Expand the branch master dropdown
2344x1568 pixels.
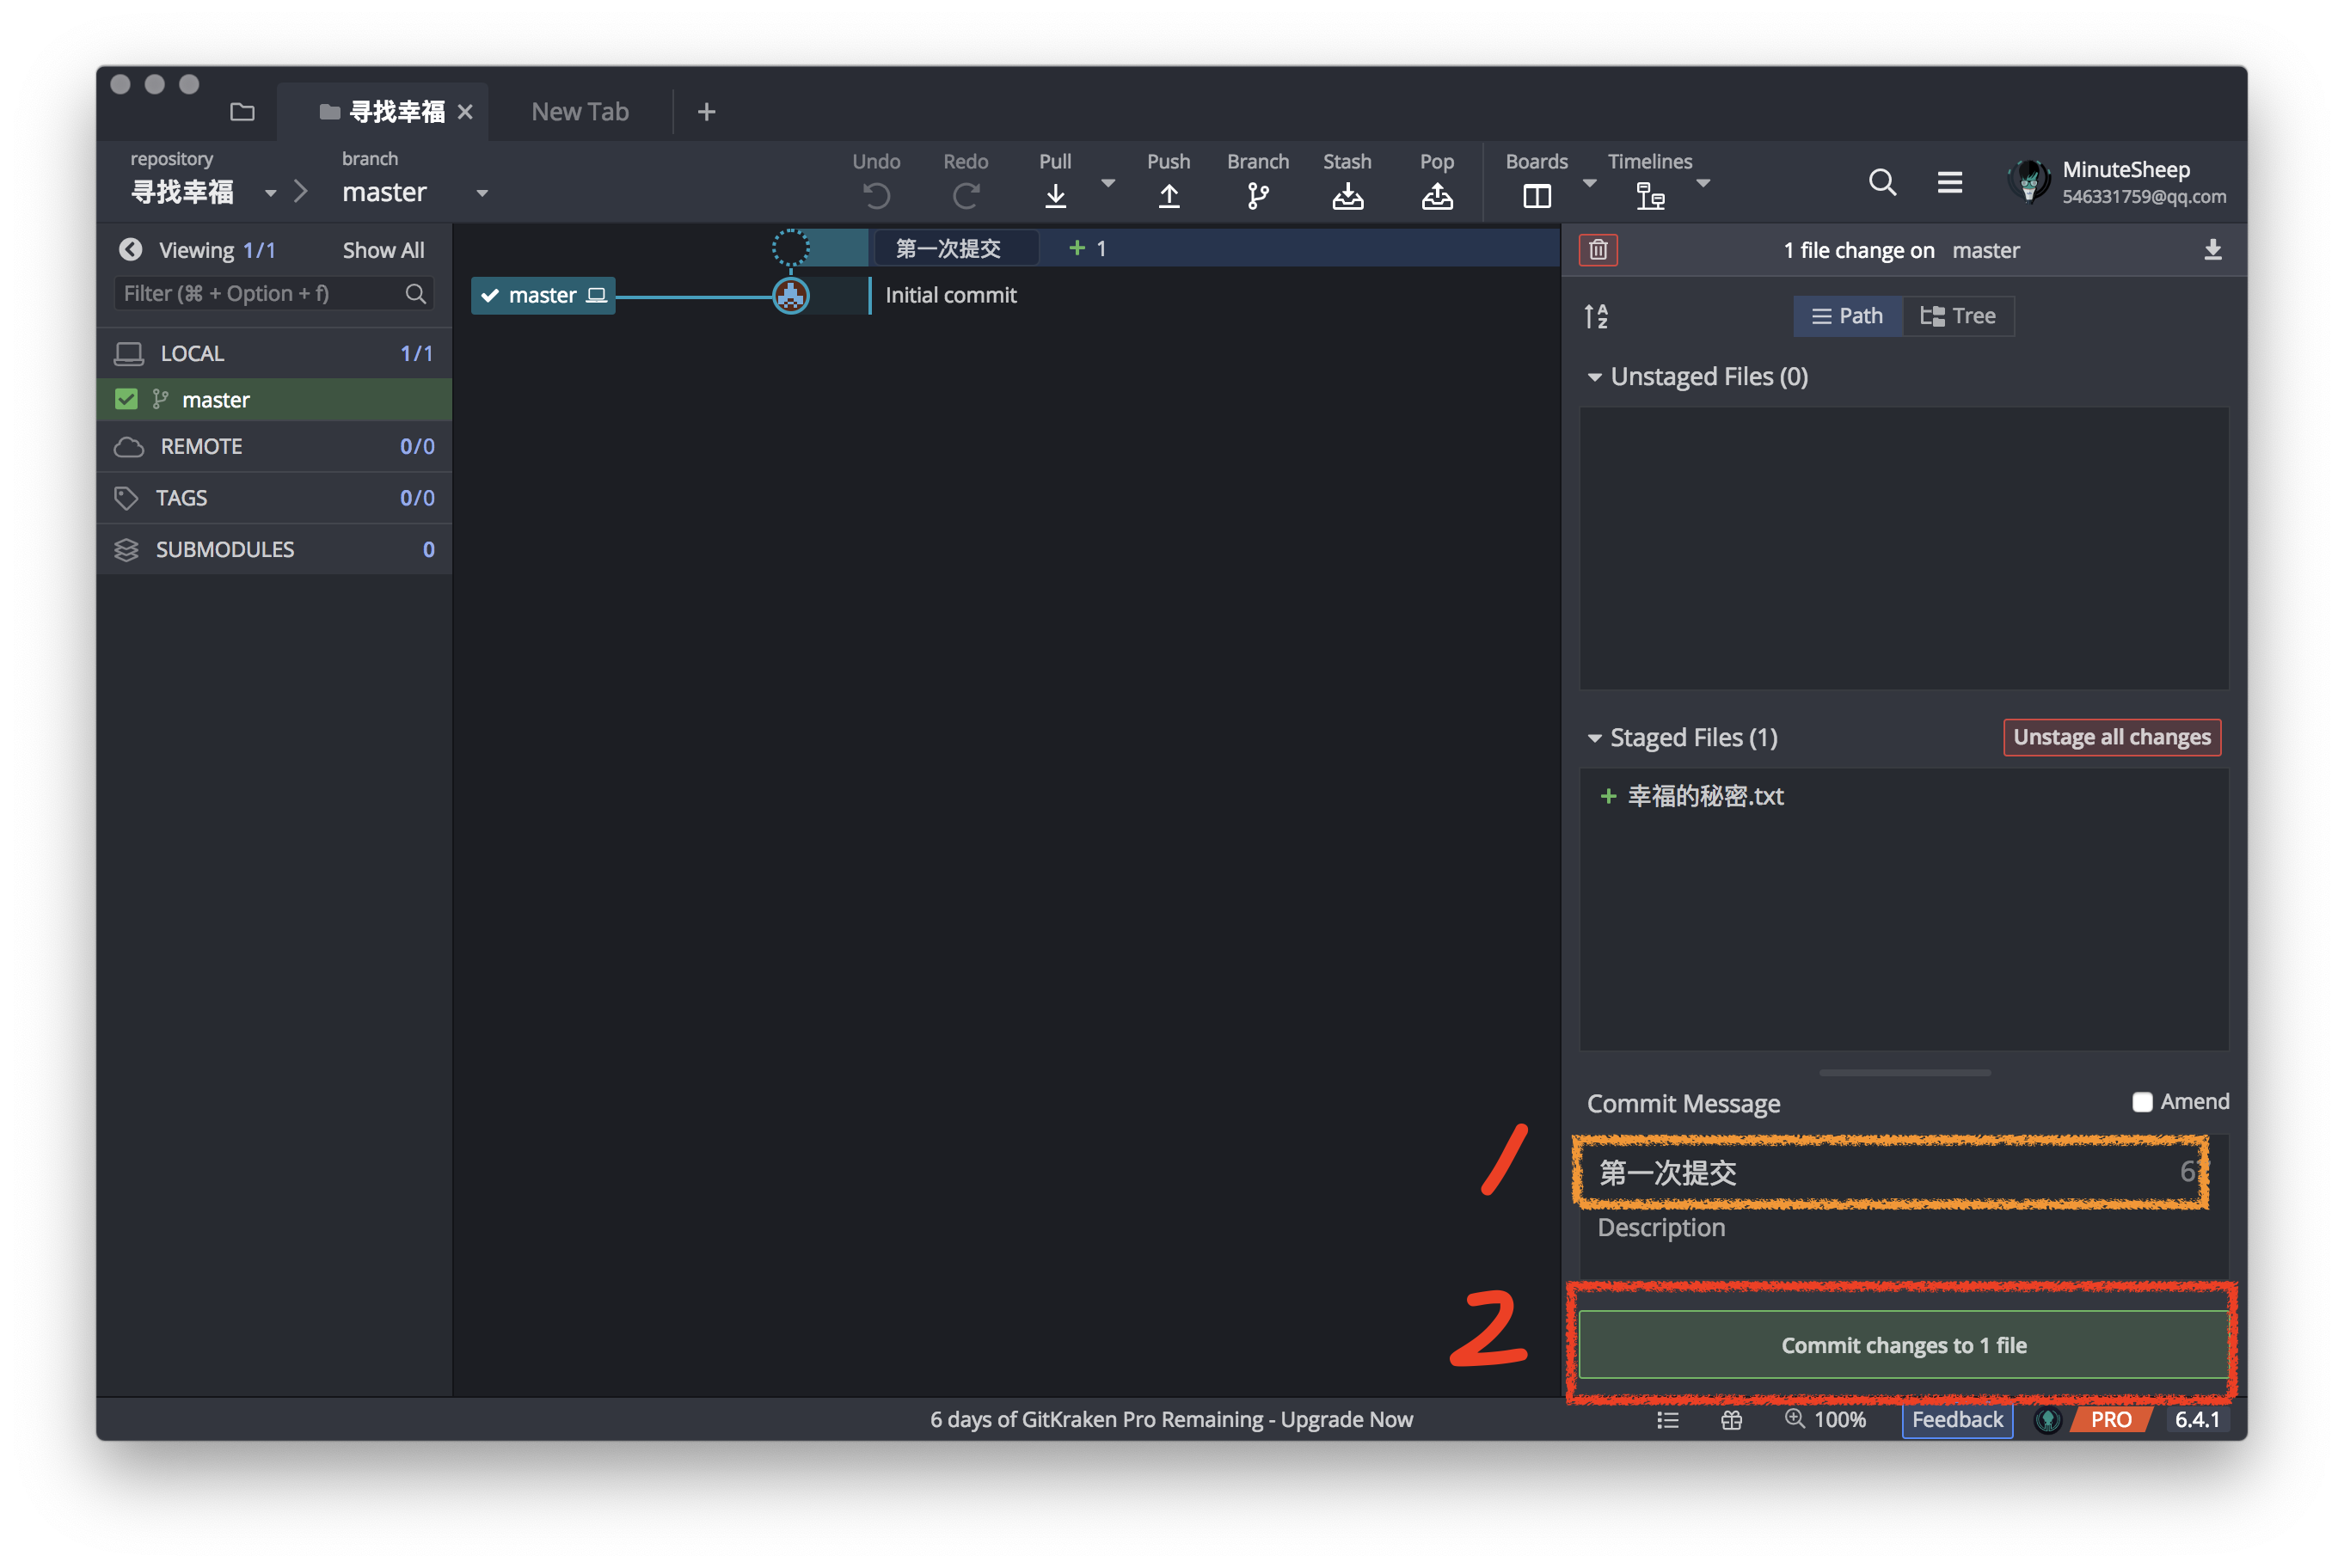point(482,193)
